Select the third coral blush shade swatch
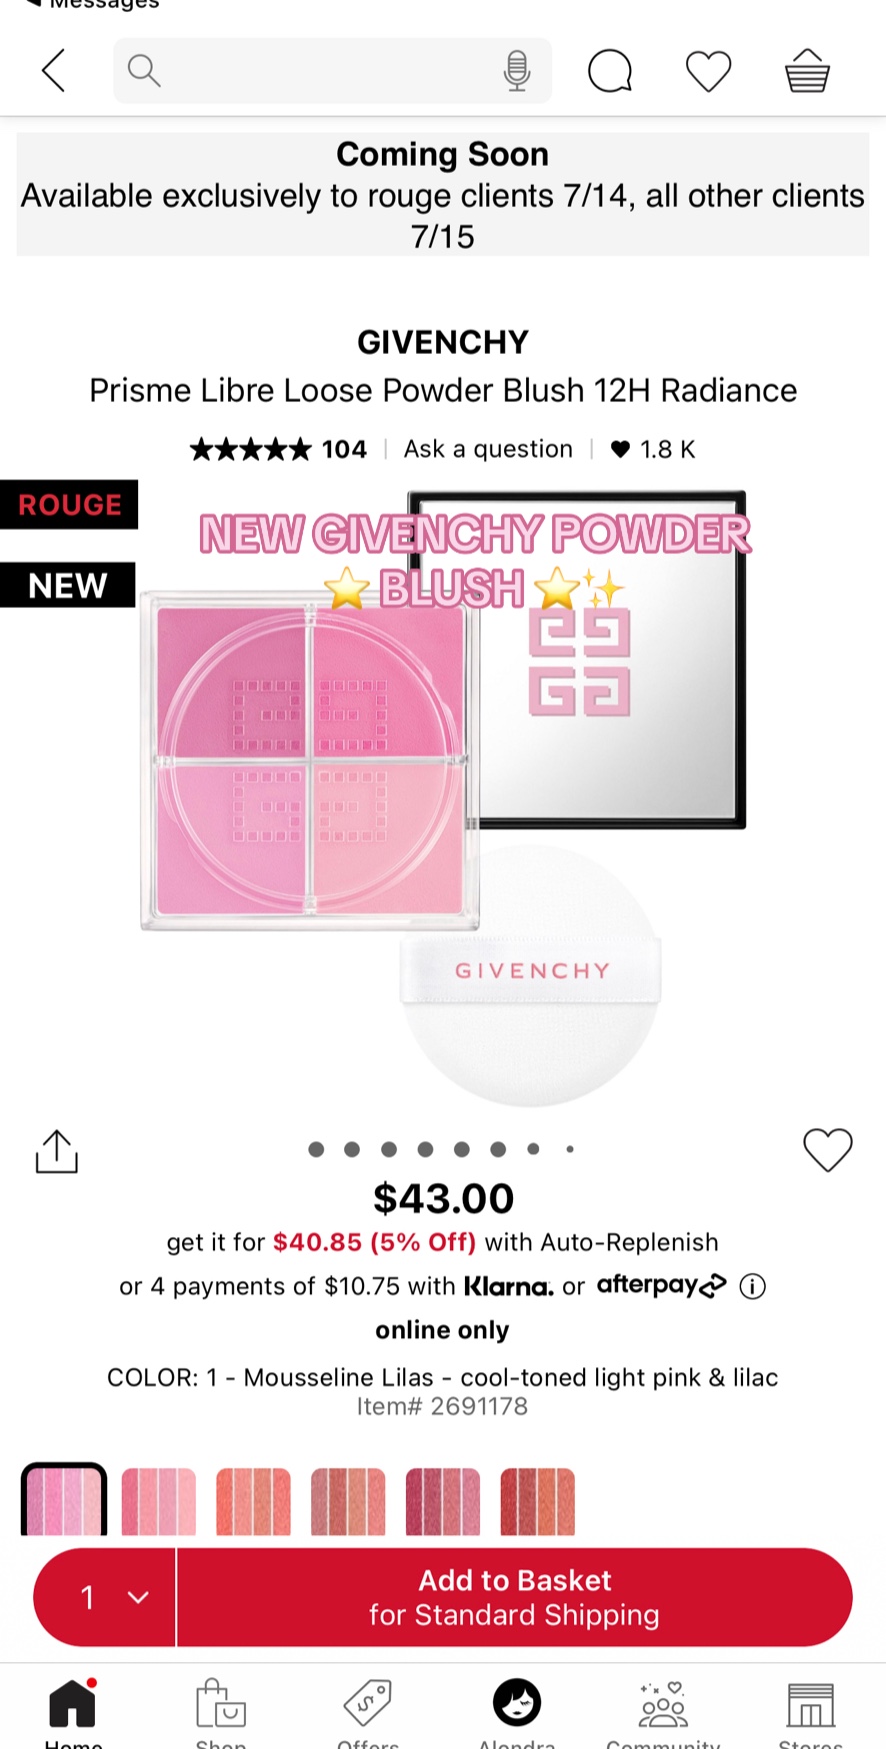The width and height of the screenshot is (886, 1749). pos(253,1501)
